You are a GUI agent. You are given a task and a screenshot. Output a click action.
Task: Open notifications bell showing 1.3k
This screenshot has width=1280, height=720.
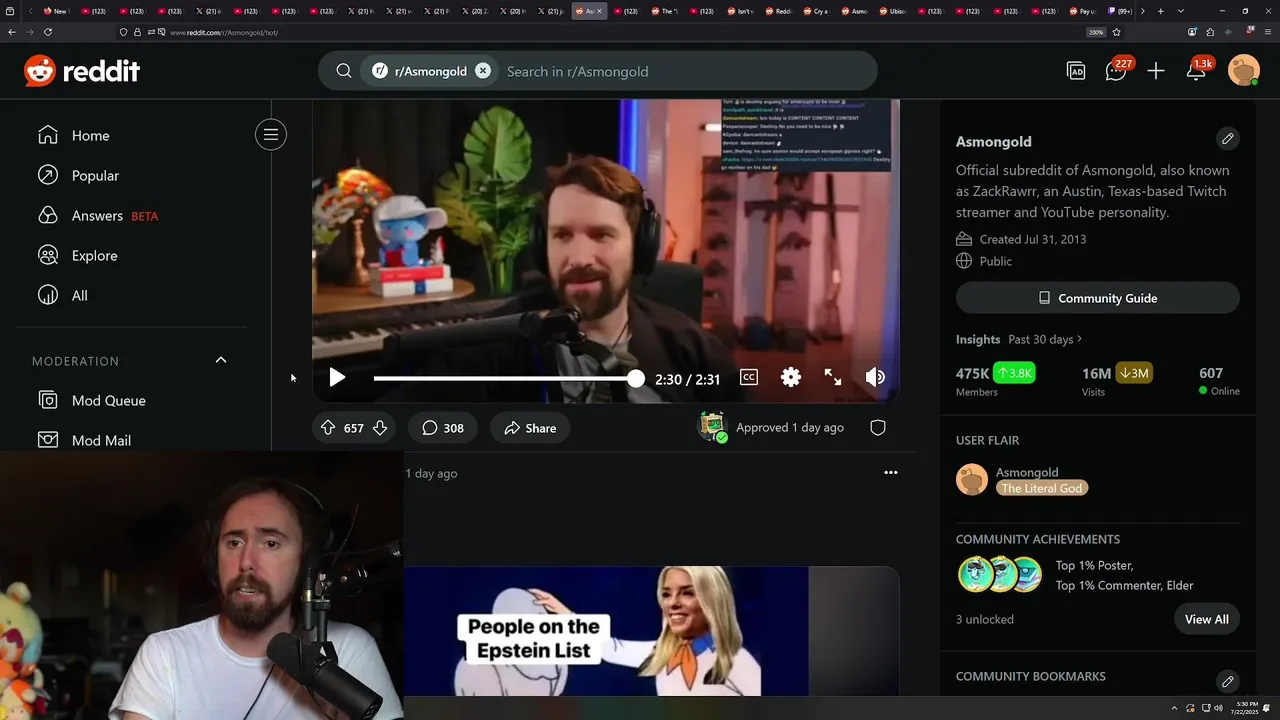(x=1197, y=71)
